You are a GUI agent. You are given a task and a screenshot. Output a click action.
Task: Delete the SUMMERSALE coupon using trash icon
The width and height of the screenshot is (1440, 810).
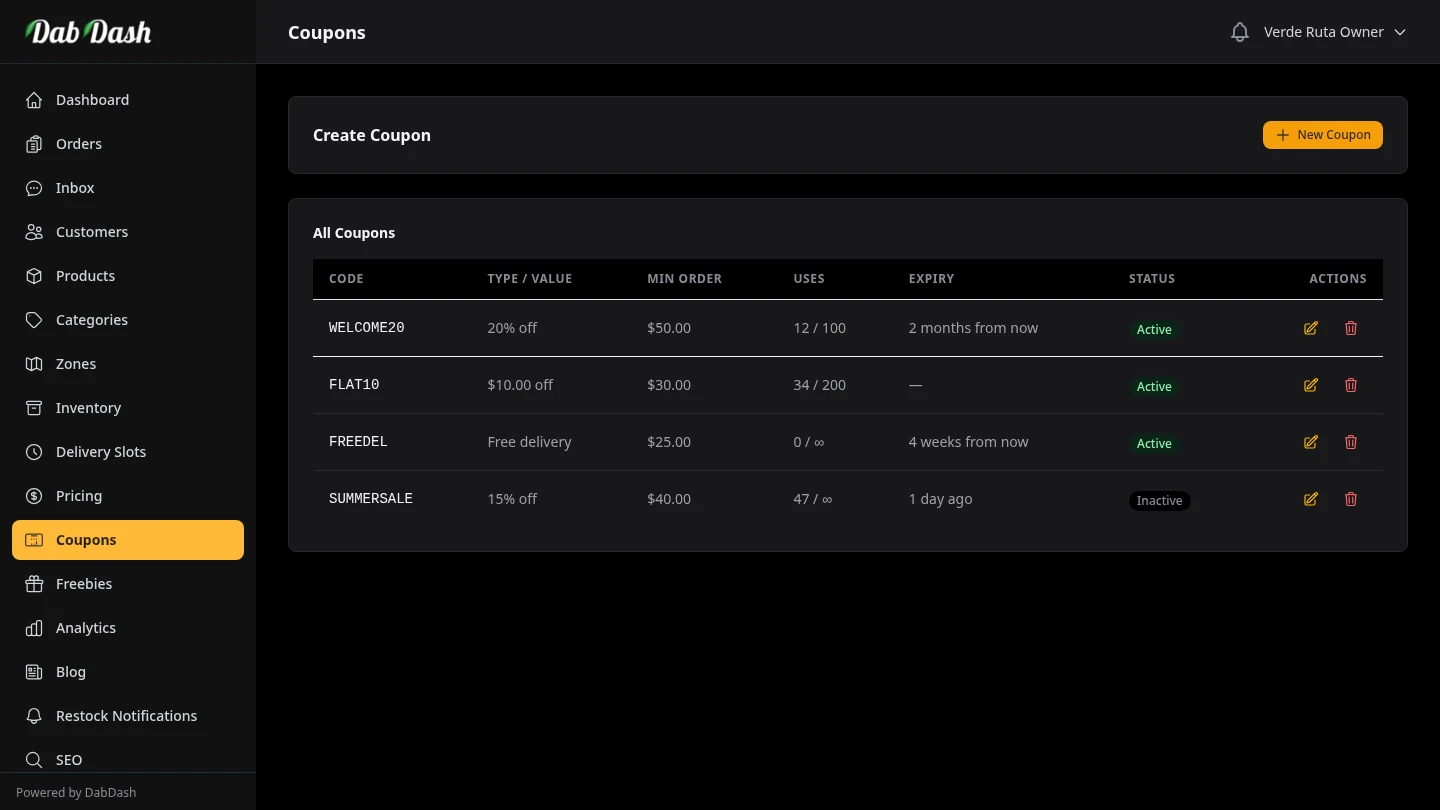1350,499
